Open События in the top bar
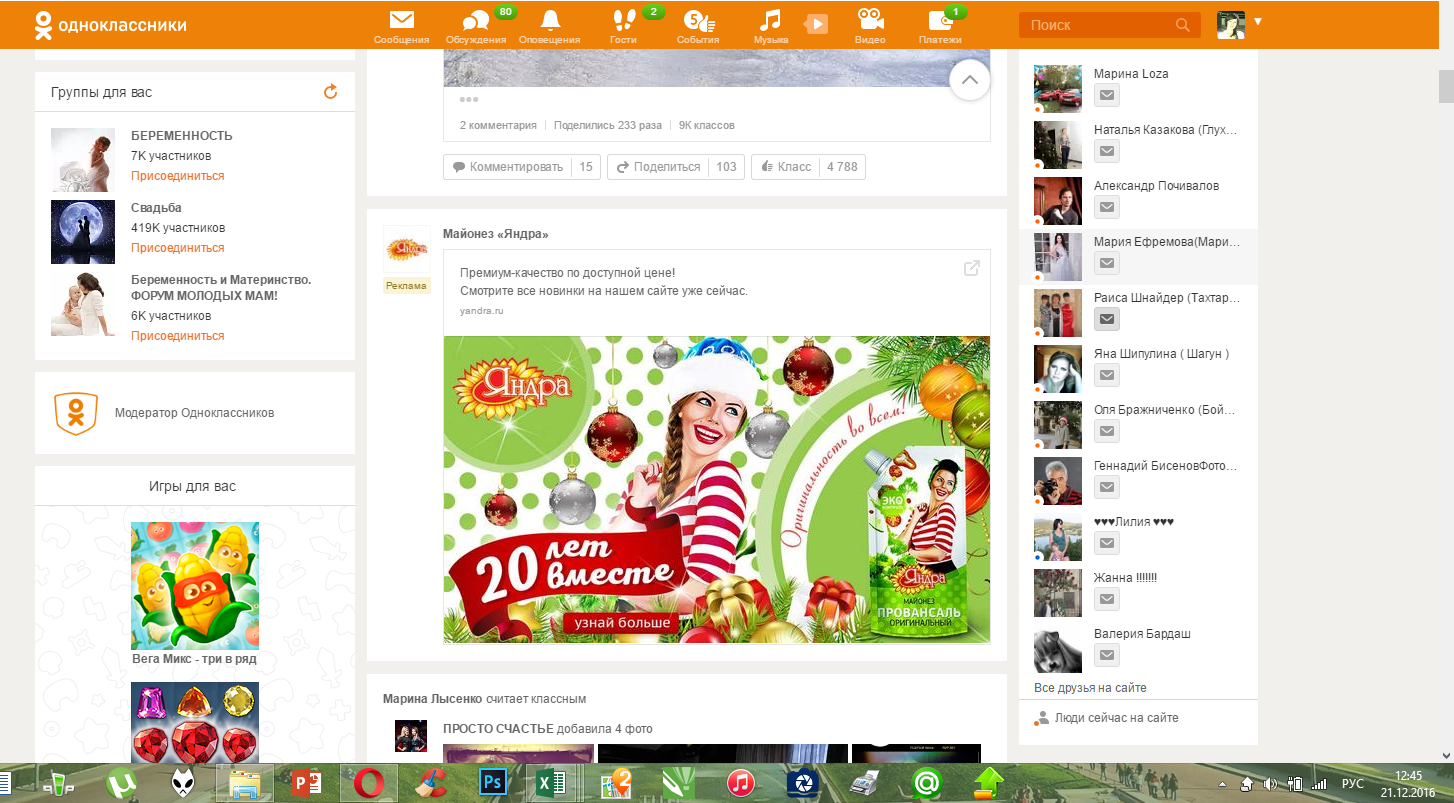The height and width of the screenshot is (803, 1454). click(x=697, y=27)
